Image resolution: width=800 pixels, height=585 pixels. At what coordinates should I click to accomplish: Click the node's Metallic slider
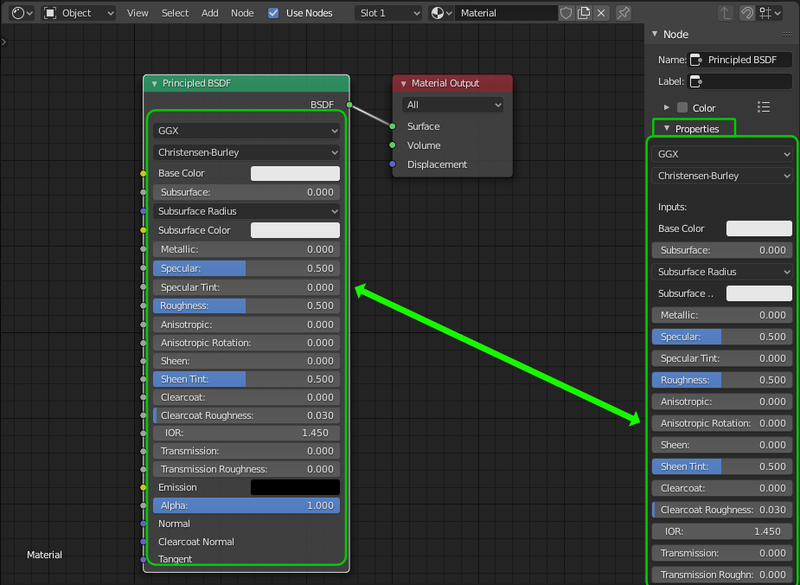247,249
